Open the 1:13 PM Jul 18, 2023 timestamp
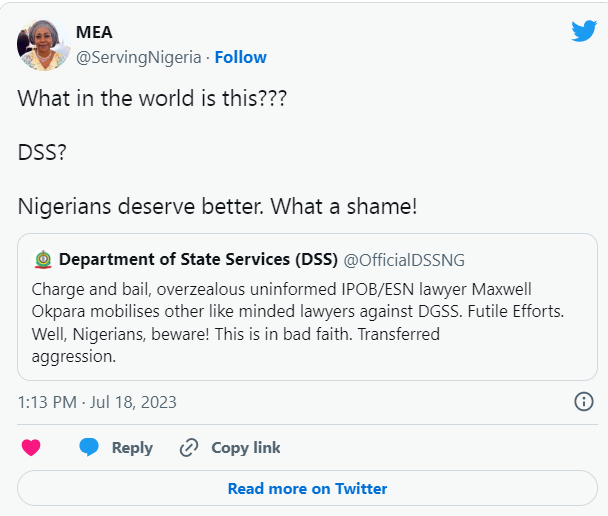608x516 pixels. [97, 402]
